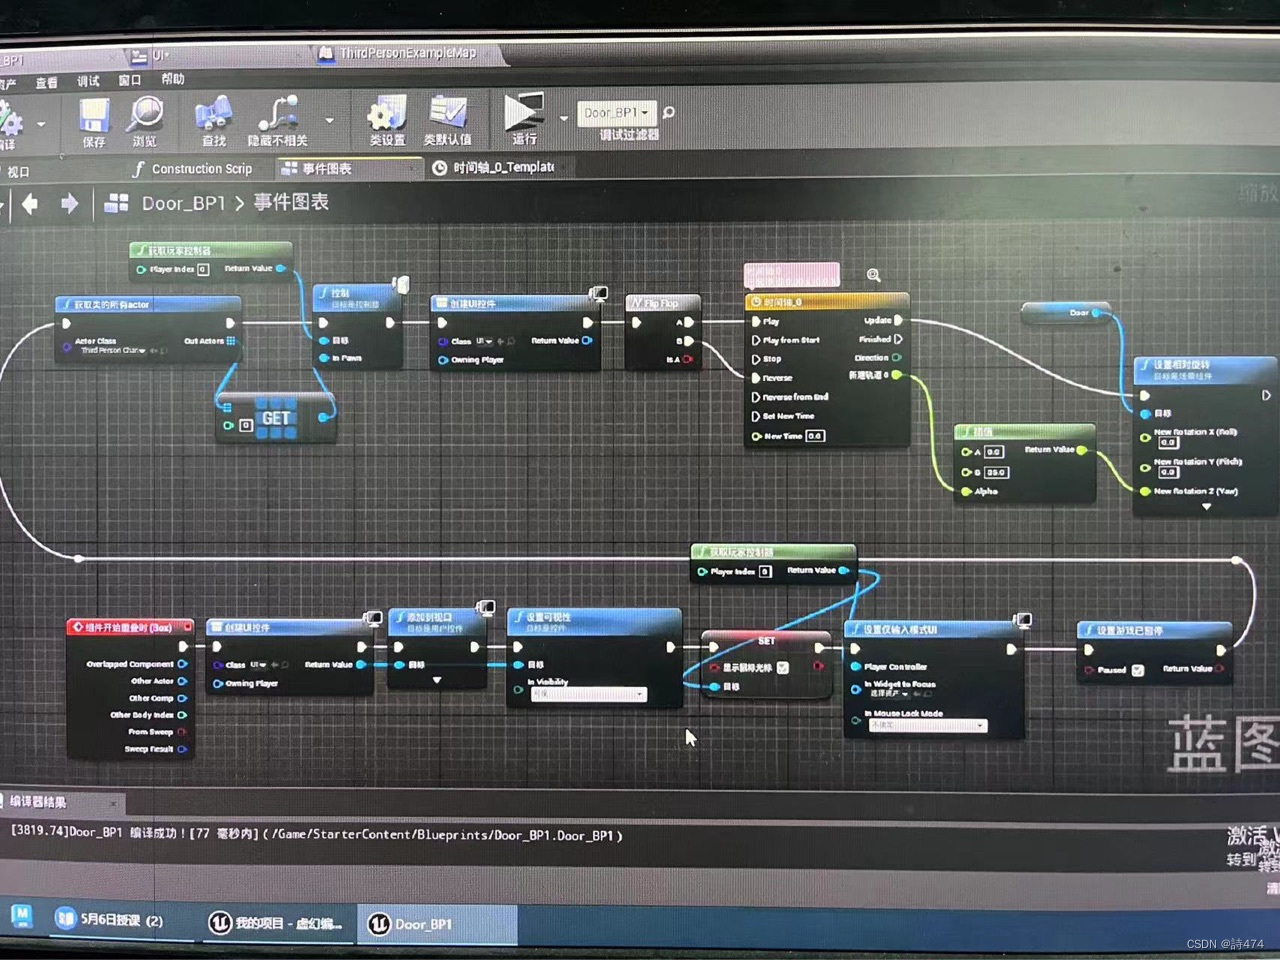
Task: Toggle 显示鼠标光标 checkbox in SET node
Action: pos(783,667)
